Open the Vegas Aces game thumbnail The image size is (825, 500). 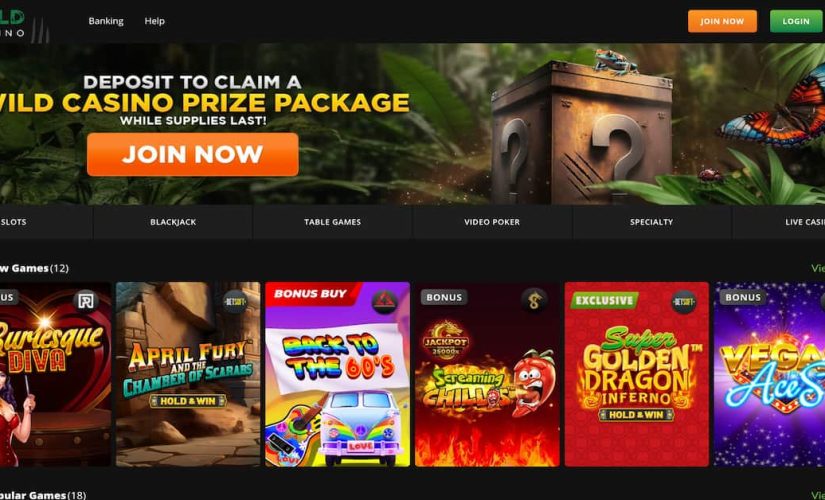(x=769, y=374)
